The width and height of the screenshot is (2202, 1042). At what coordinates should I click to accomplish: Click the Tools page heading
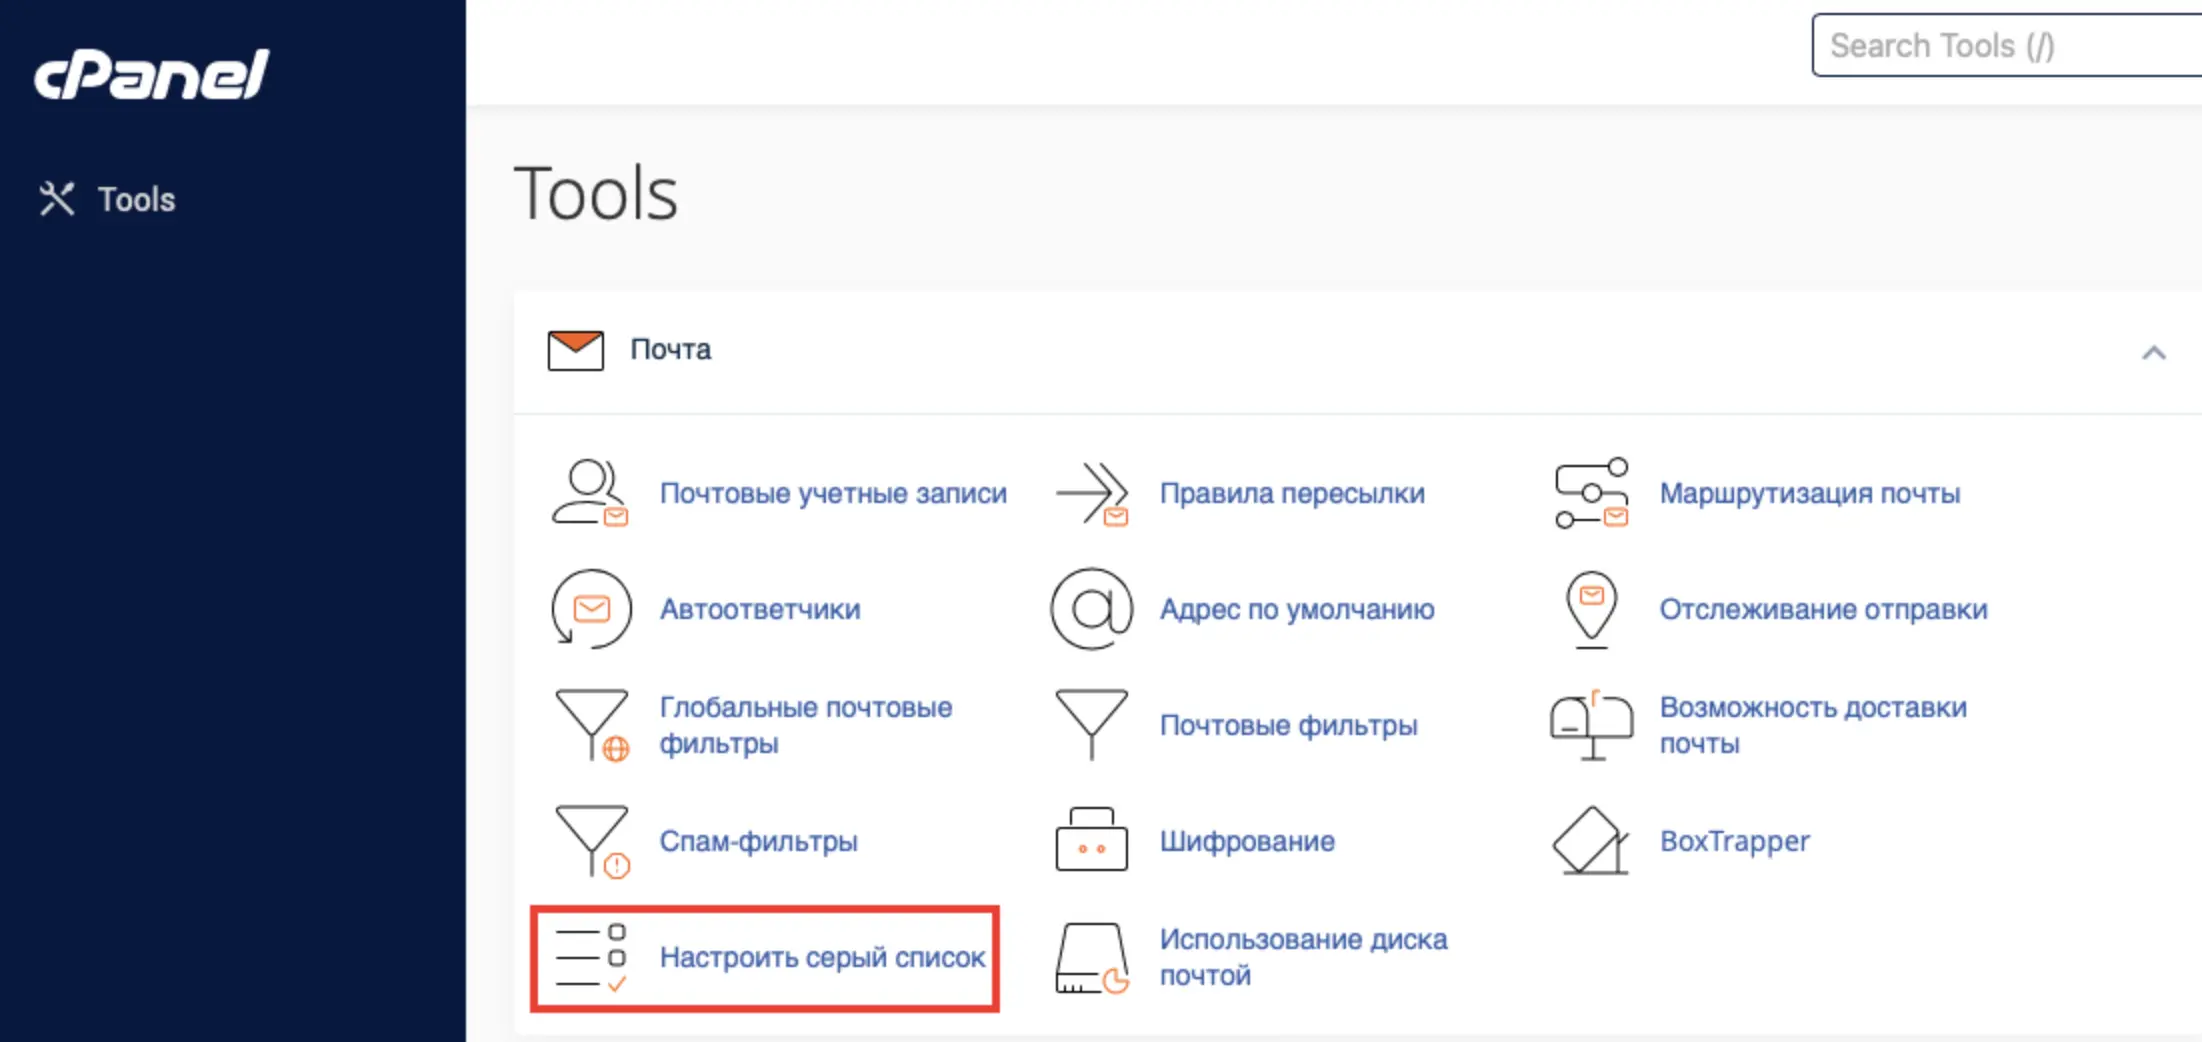click(x=596, y=193)
